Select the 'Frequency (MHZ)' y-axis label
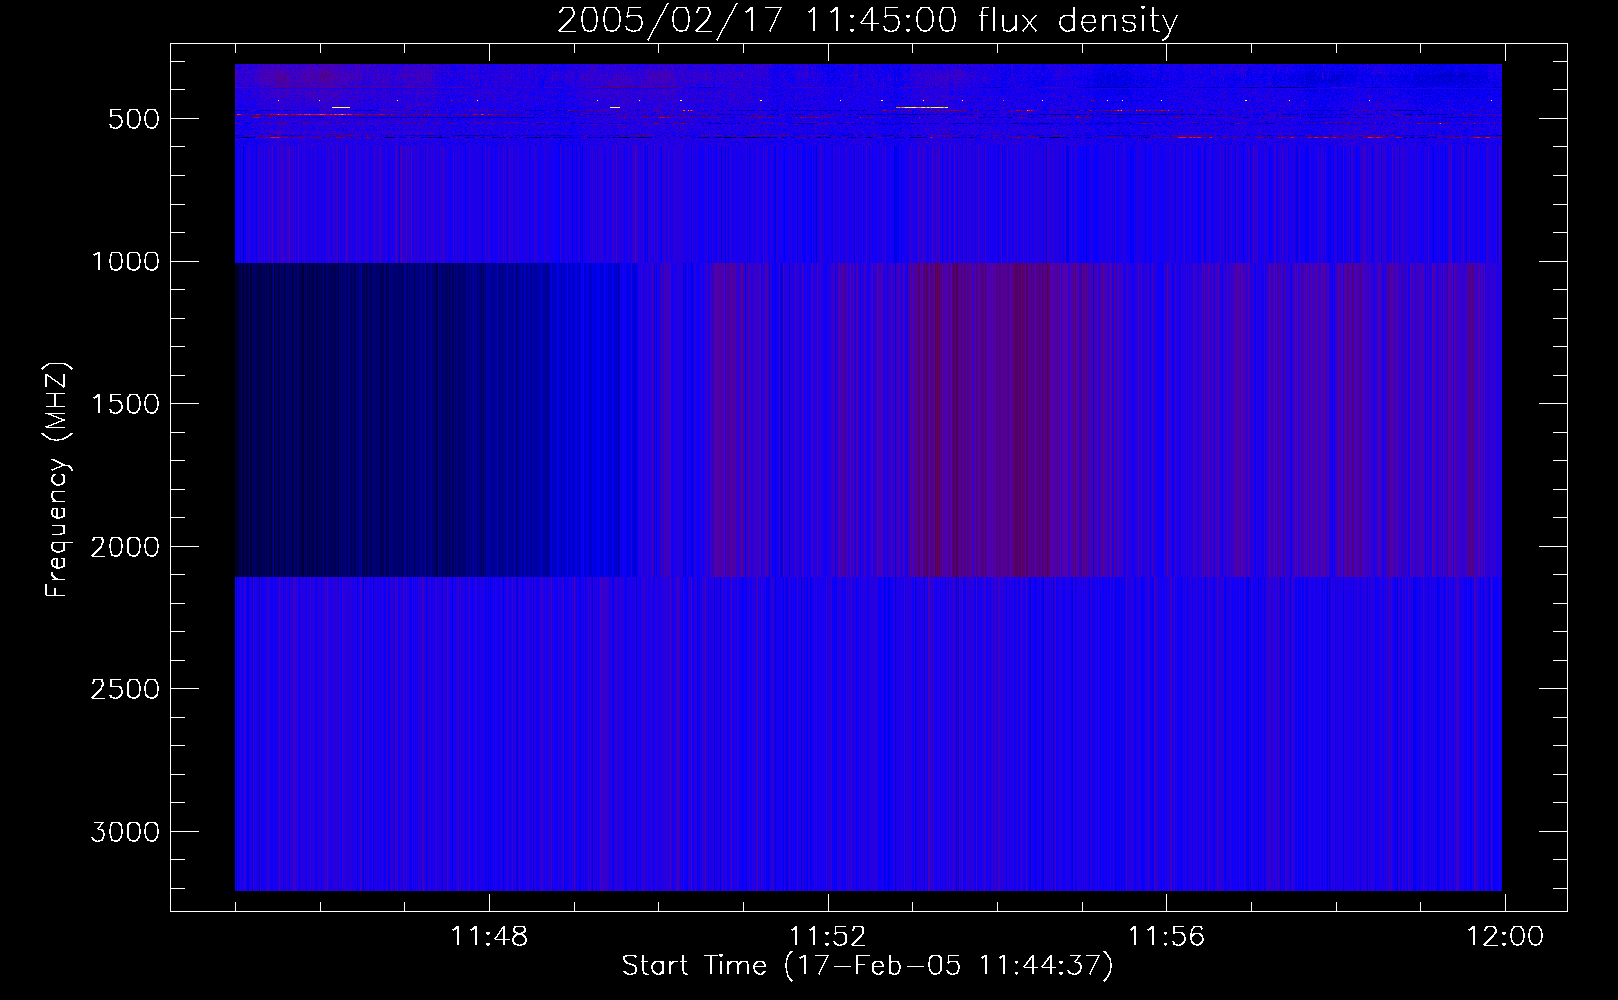 click(58, 480)
